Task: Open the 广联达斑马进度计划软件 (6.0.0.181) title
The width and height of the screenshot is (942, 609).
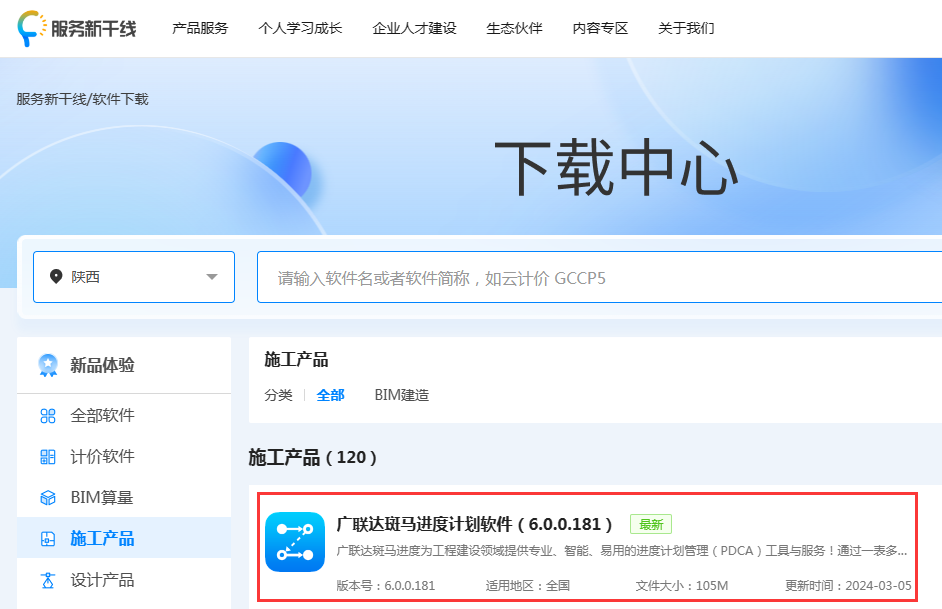Action: 474,524
